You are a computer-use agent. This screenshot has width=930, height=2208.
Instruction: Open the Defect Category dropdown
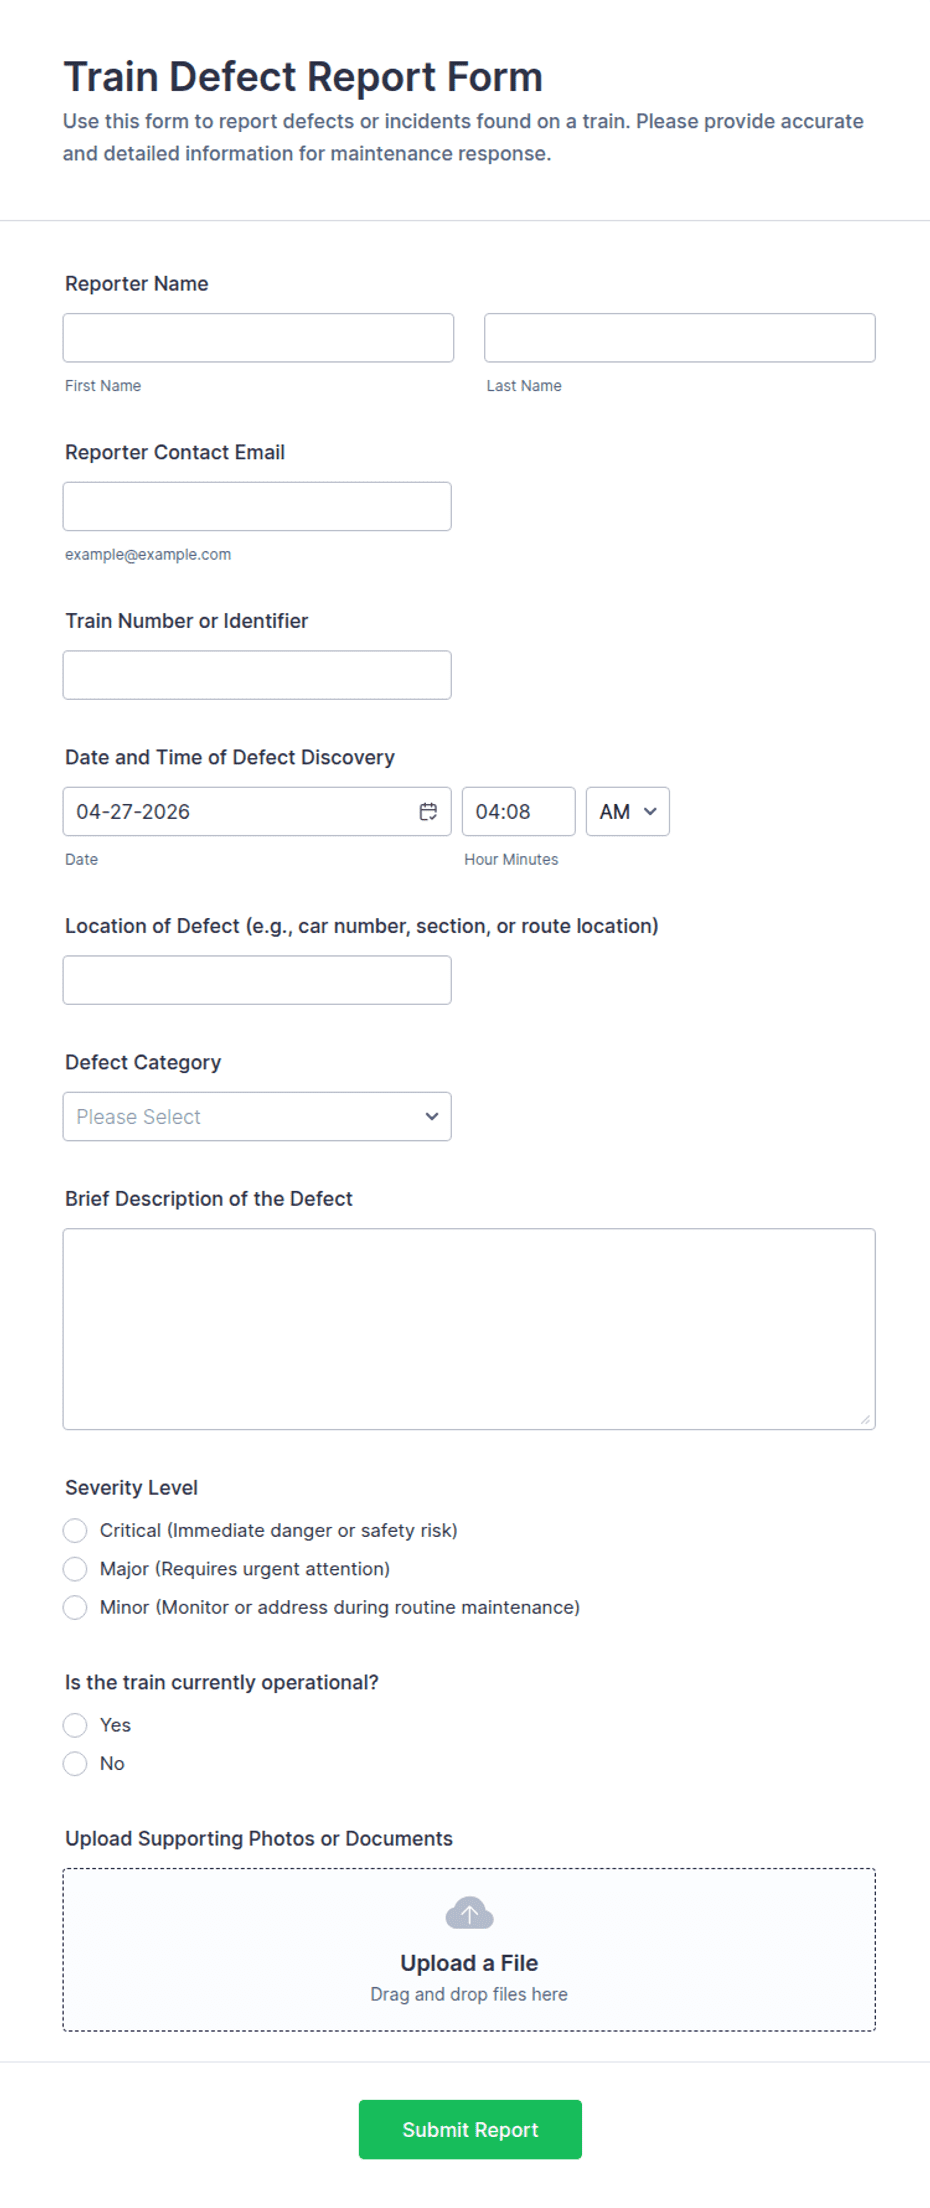point(256,1116)
